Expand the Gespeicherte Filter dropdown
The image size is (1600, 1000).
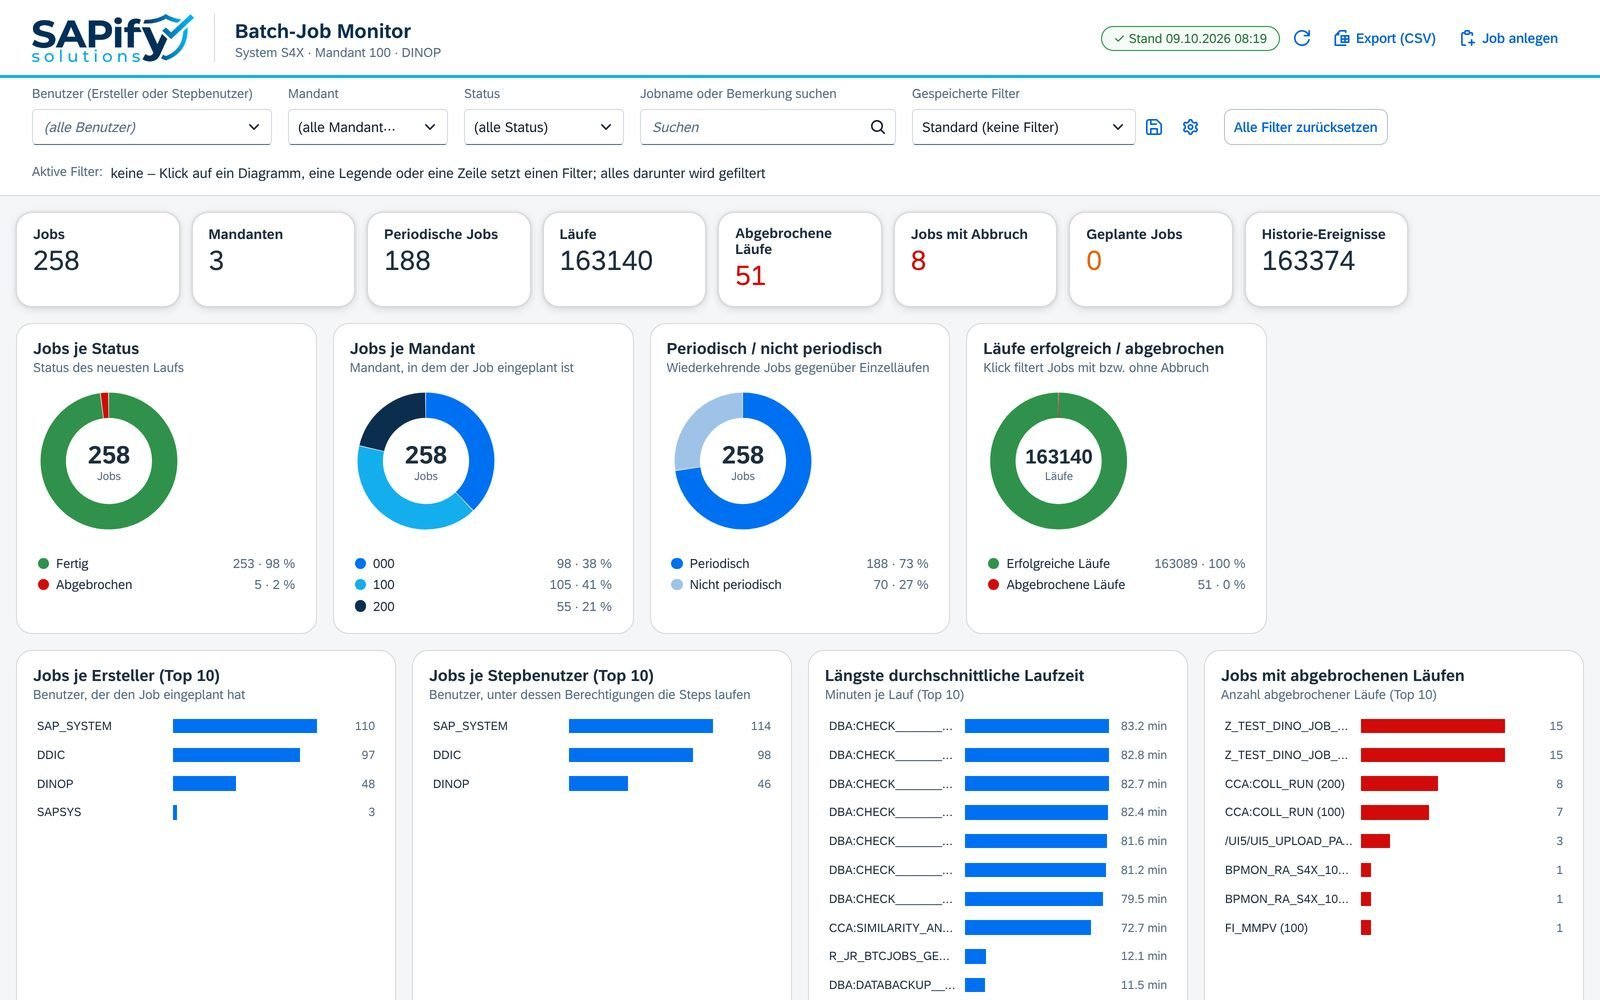(1023, 127)
